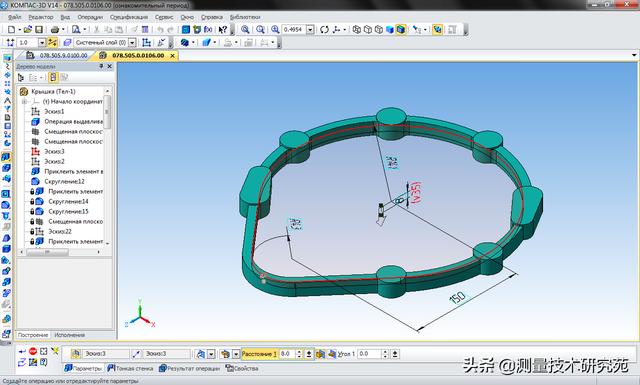
Task: Select Параметры tab
Action: click(x=84, y=368)
